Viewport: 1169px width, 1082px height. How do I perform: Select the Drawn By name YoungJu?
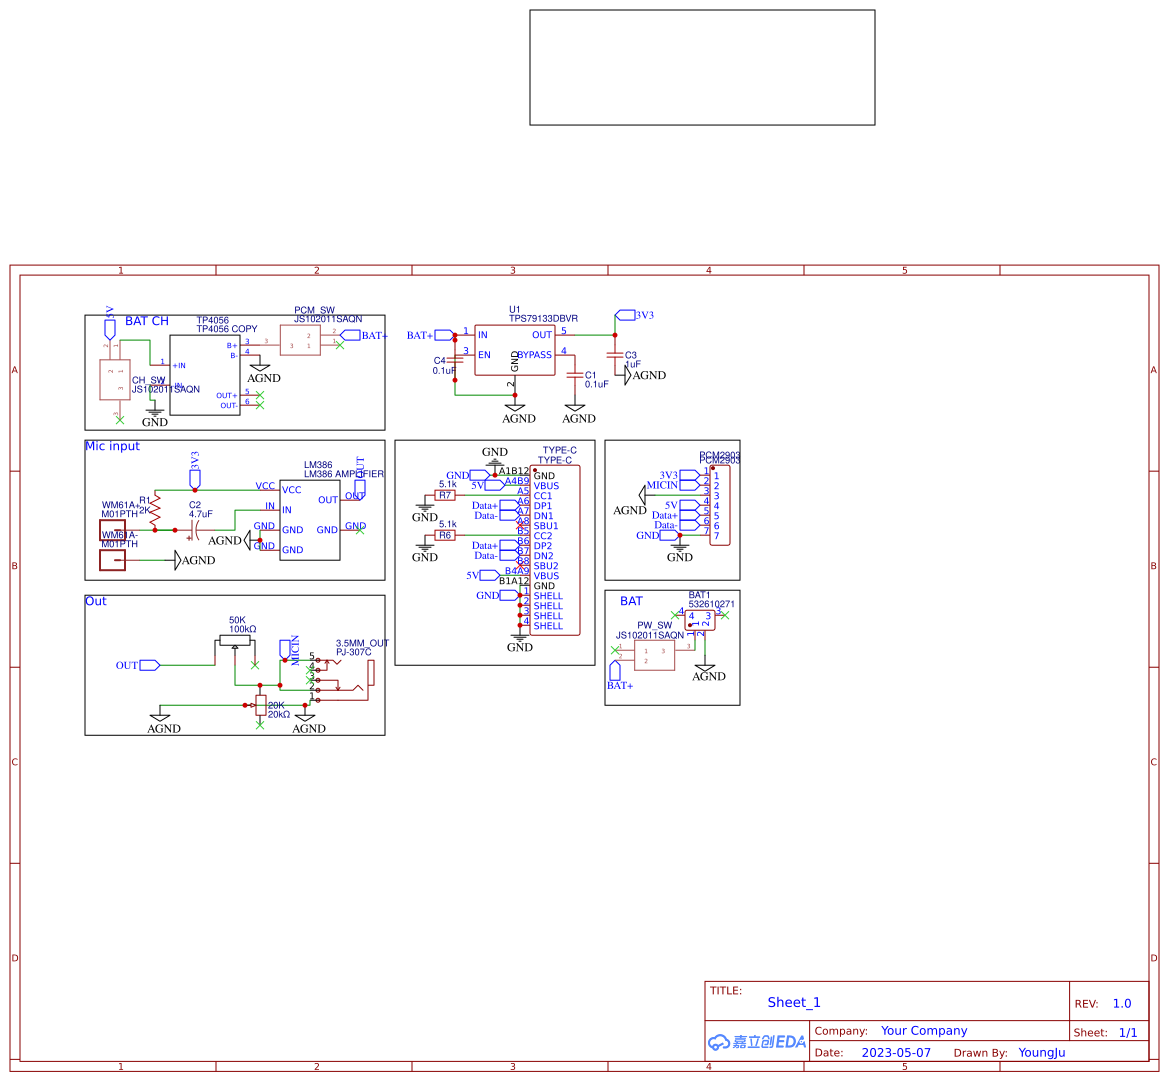coord(1040,1053)
